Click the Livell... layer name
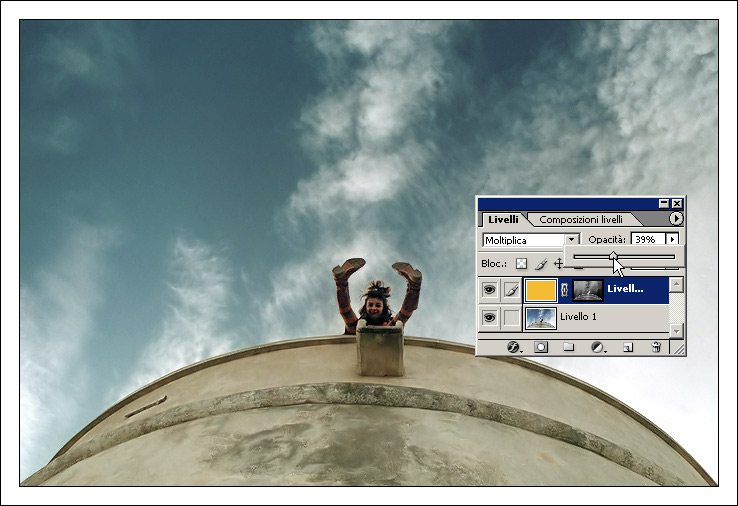This screenshot has width=738, height=506. coord(625,289)
